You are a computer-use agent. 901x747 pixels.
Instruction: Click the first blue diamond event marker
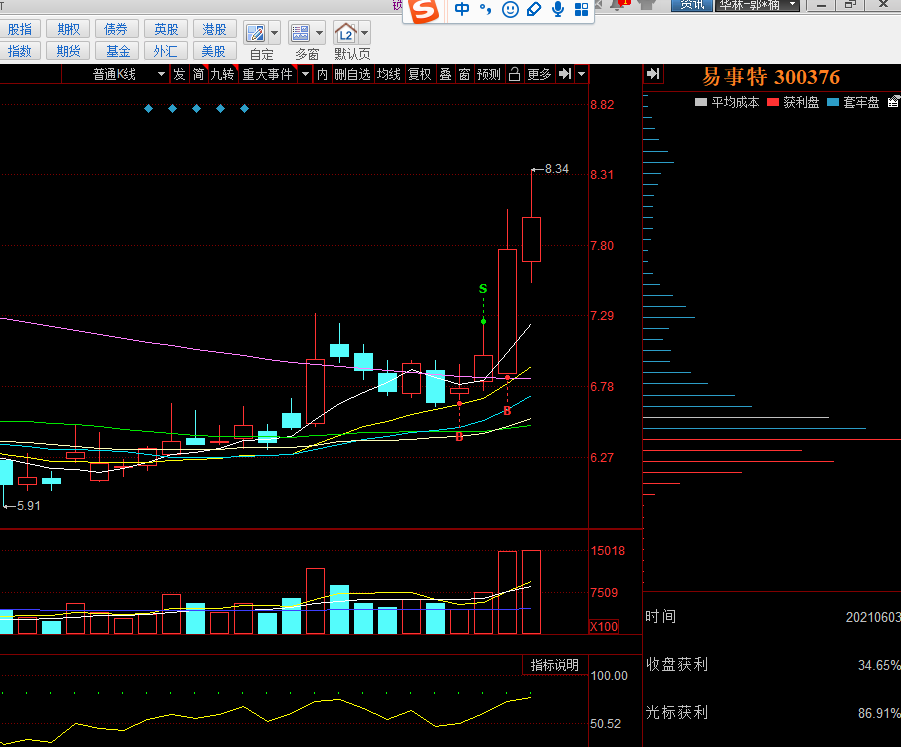148,109
